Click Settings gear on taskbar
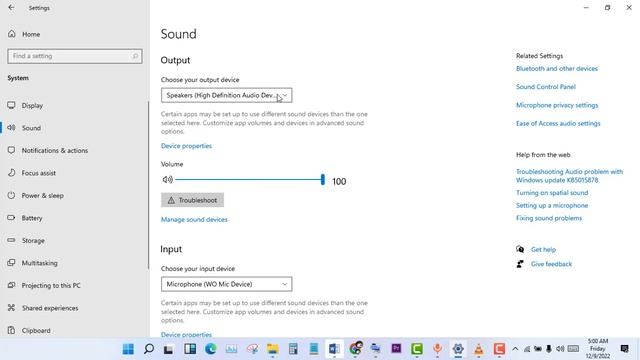 pyautogui.click(x=458, y=349)
